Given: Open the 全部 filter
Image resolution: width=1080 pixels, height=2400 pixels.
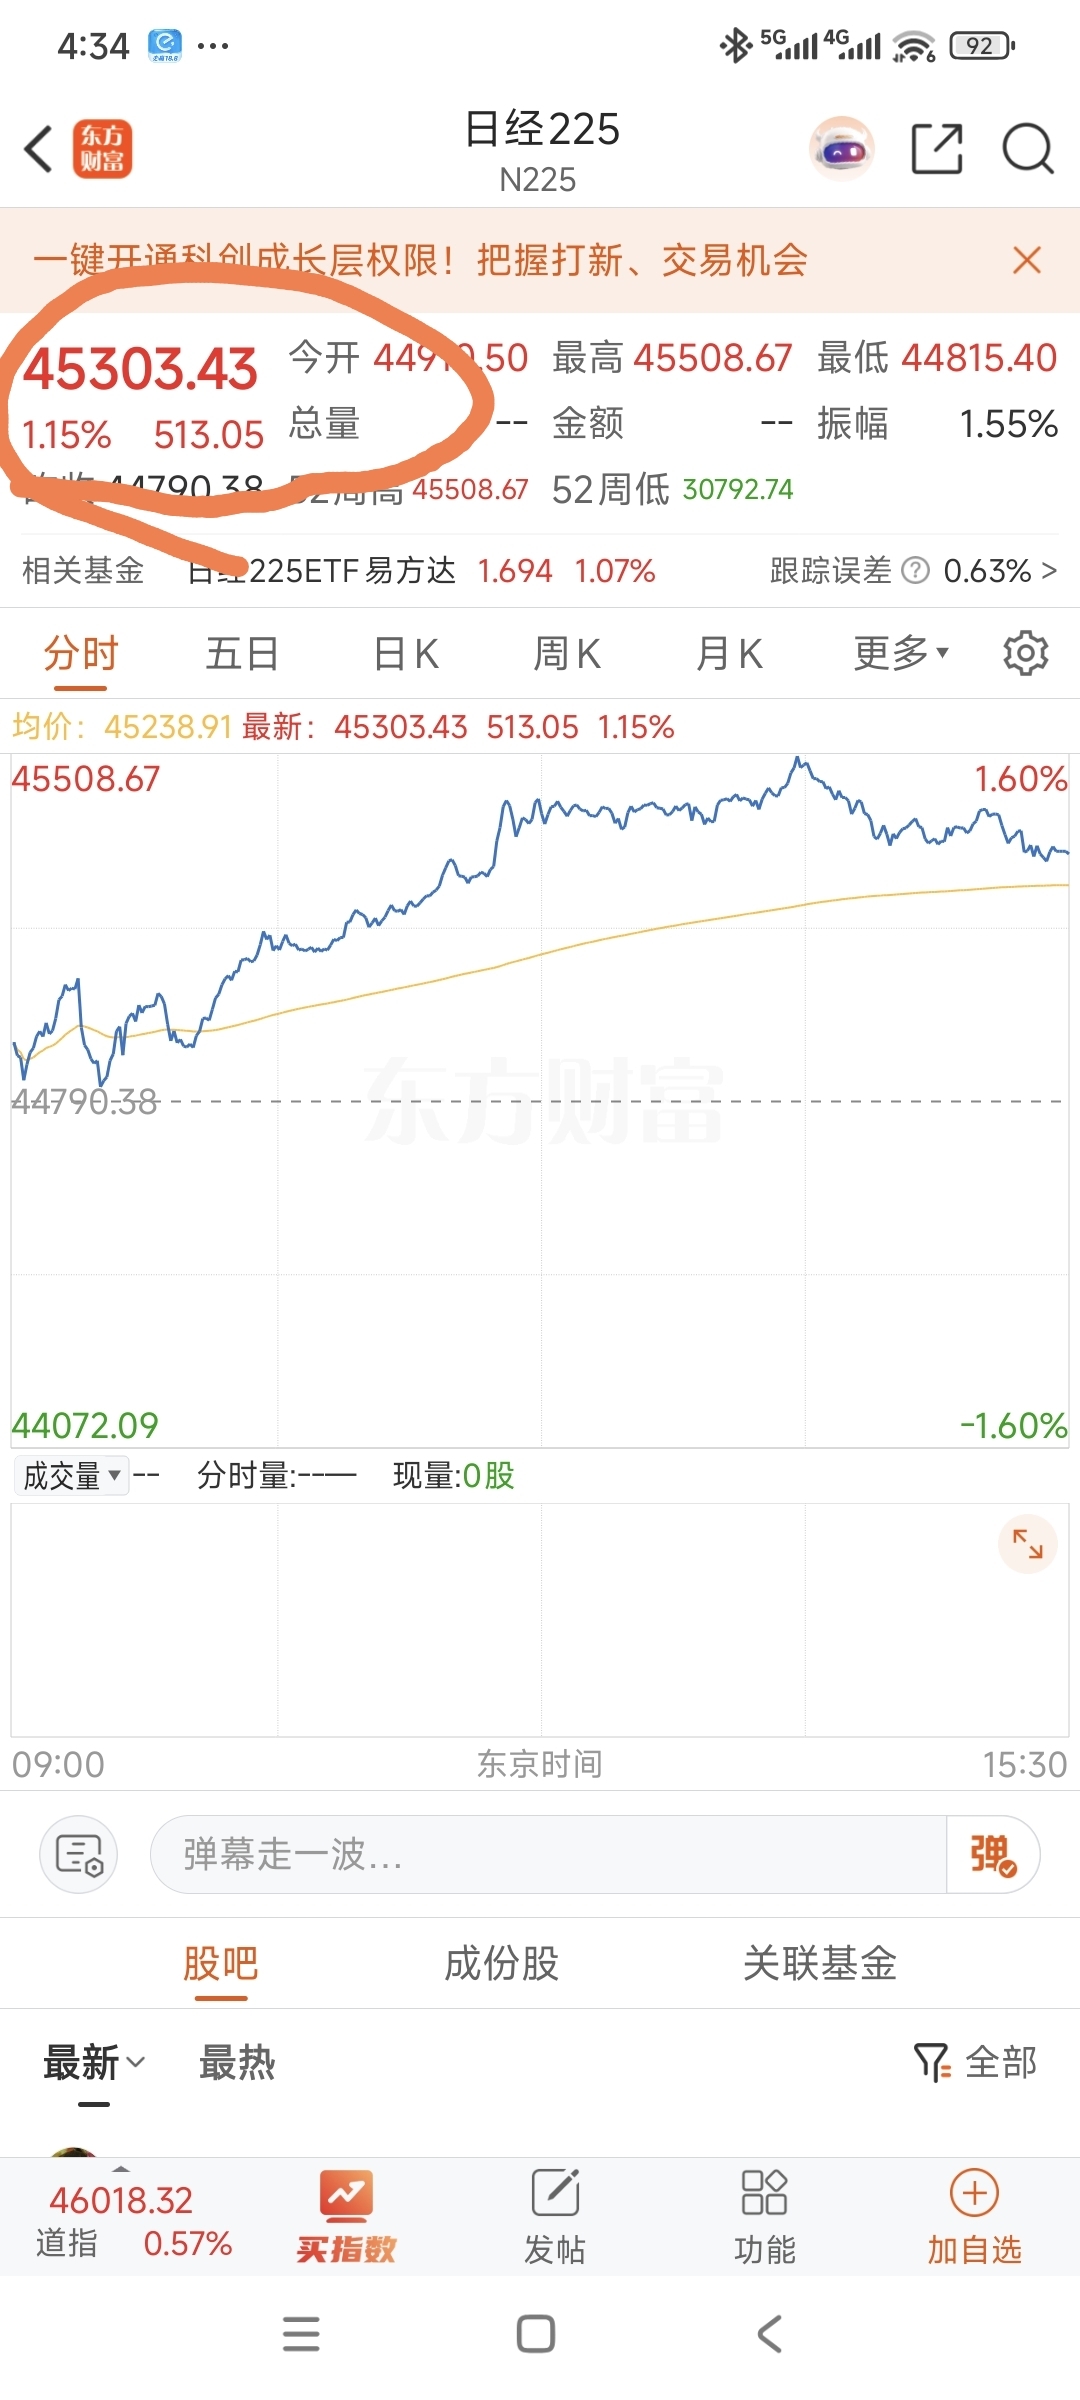Looking at the screenshot, I should tap(975, 2062).
